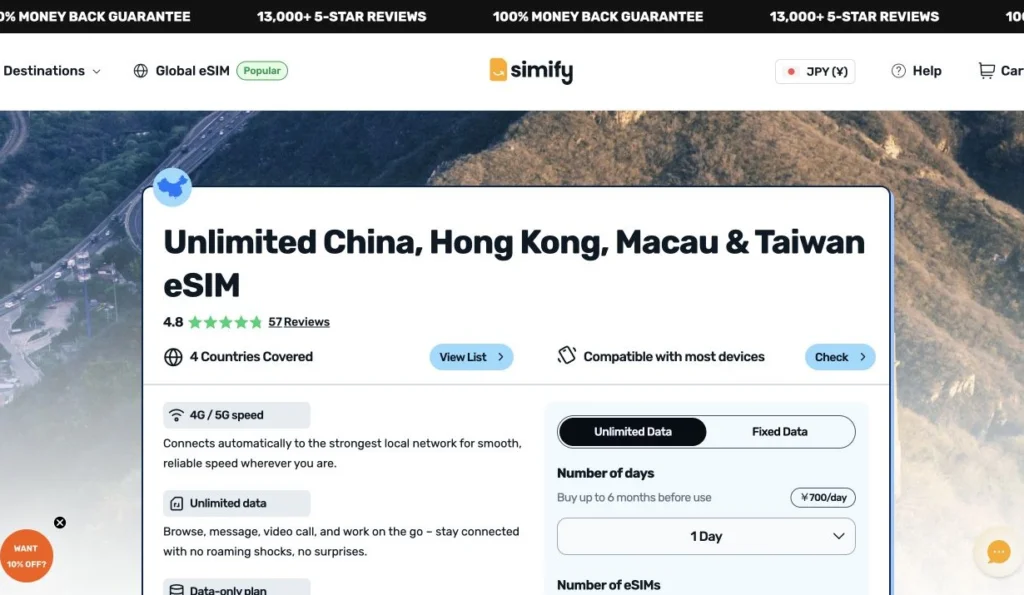Click the 'Unlimited data' feature label
The image size is (1024, 595).
(x=228, y=504)
